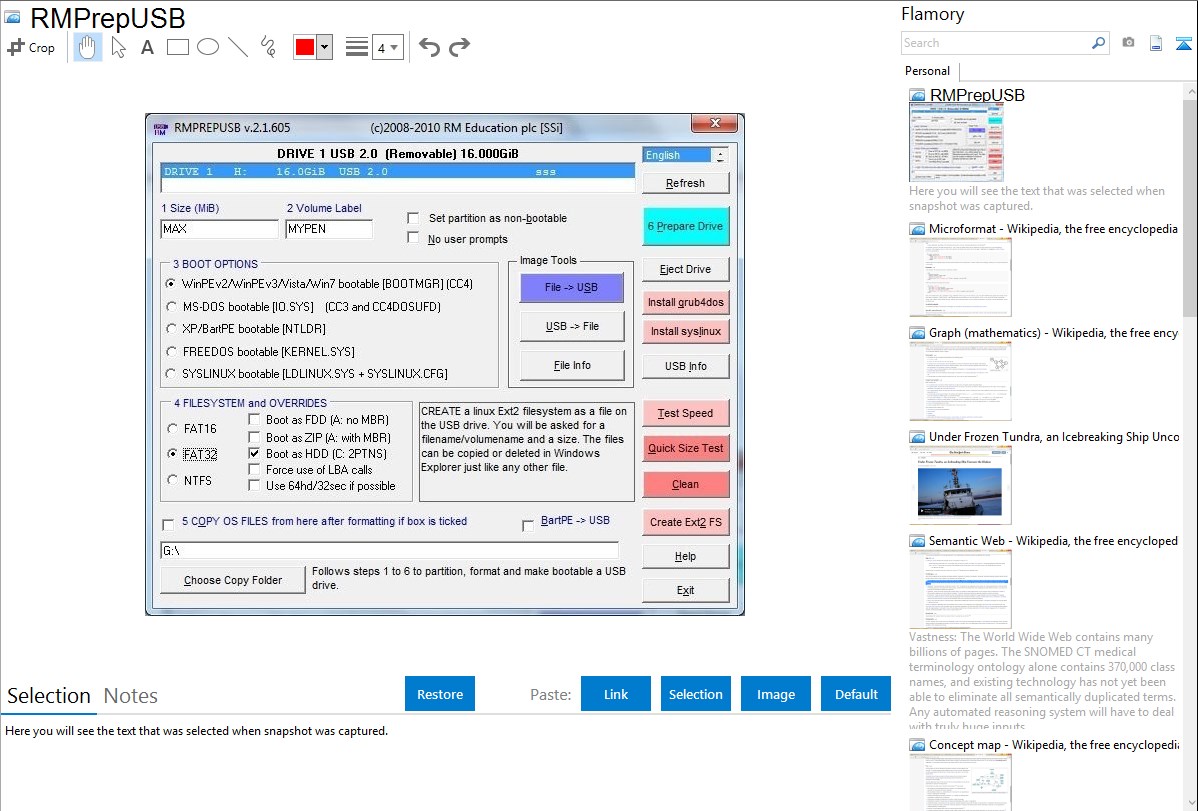Open the Personal tab
Image resolution: width=1198 pixels, height=811 pixels.
coord(927,71)
